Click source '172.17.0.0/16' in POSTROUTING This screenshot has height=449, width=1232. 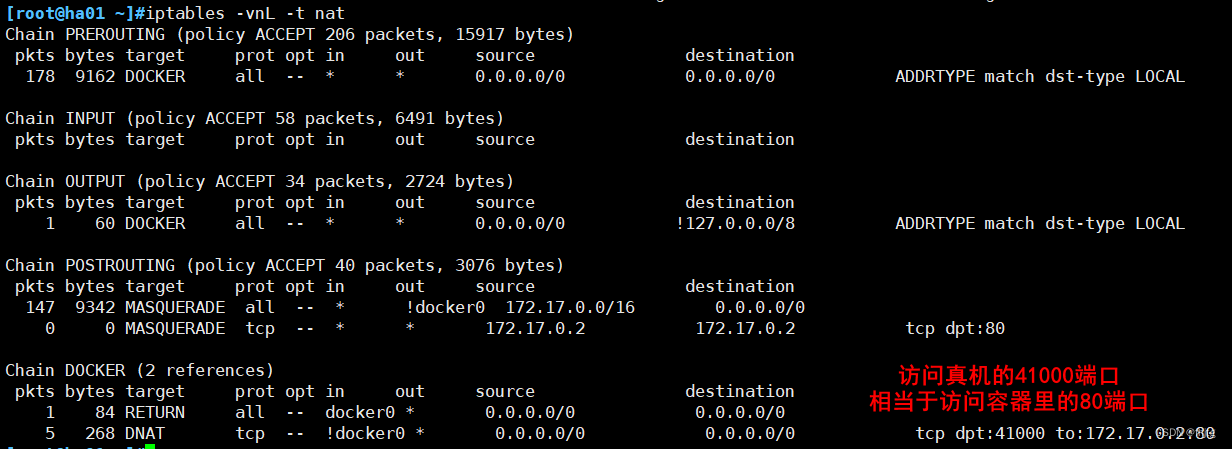click(x=570, y=308)
